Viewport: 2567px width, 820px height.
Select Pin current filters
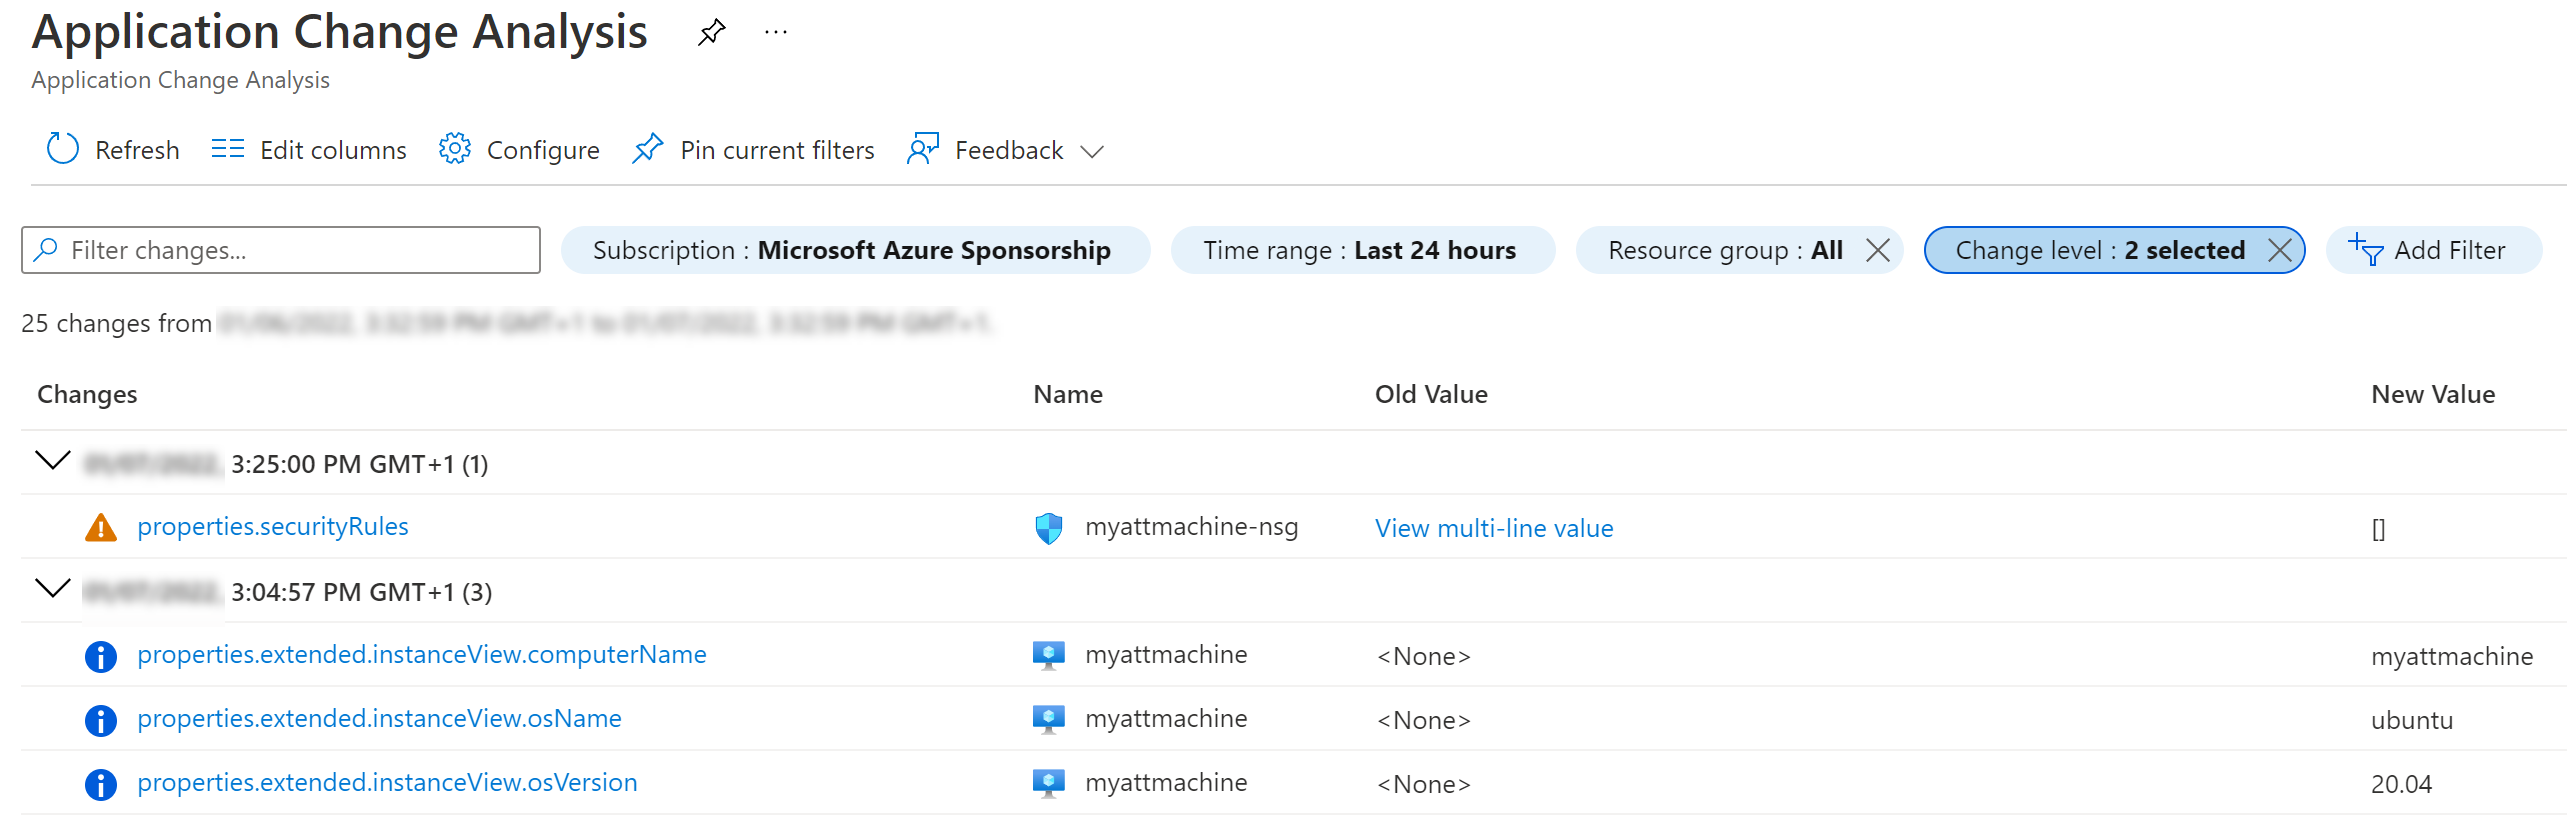tap(777, 151)
